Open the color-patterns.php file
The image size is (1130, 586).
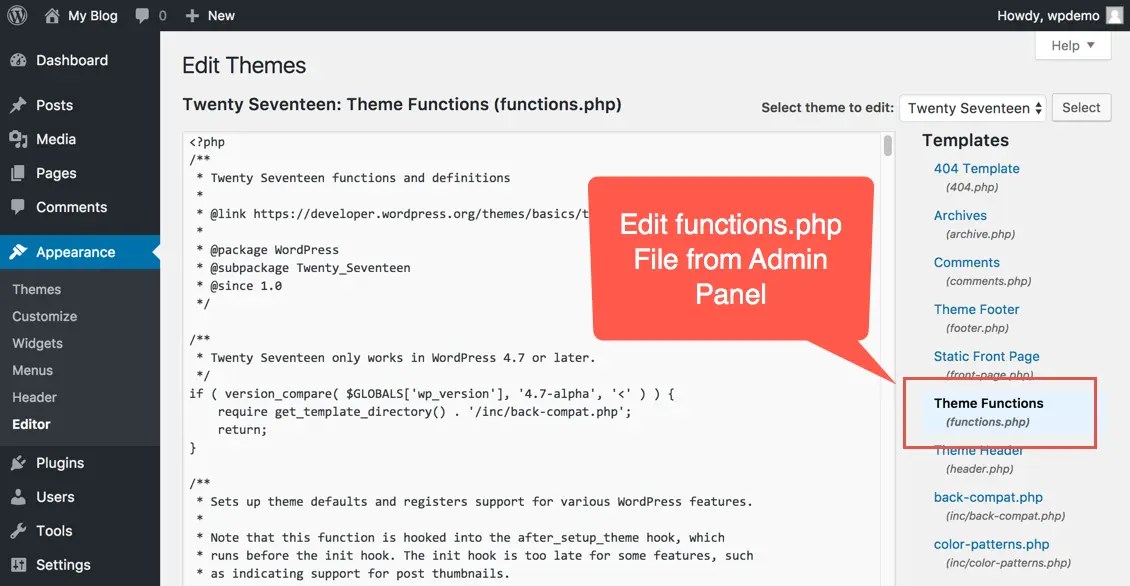991,544
